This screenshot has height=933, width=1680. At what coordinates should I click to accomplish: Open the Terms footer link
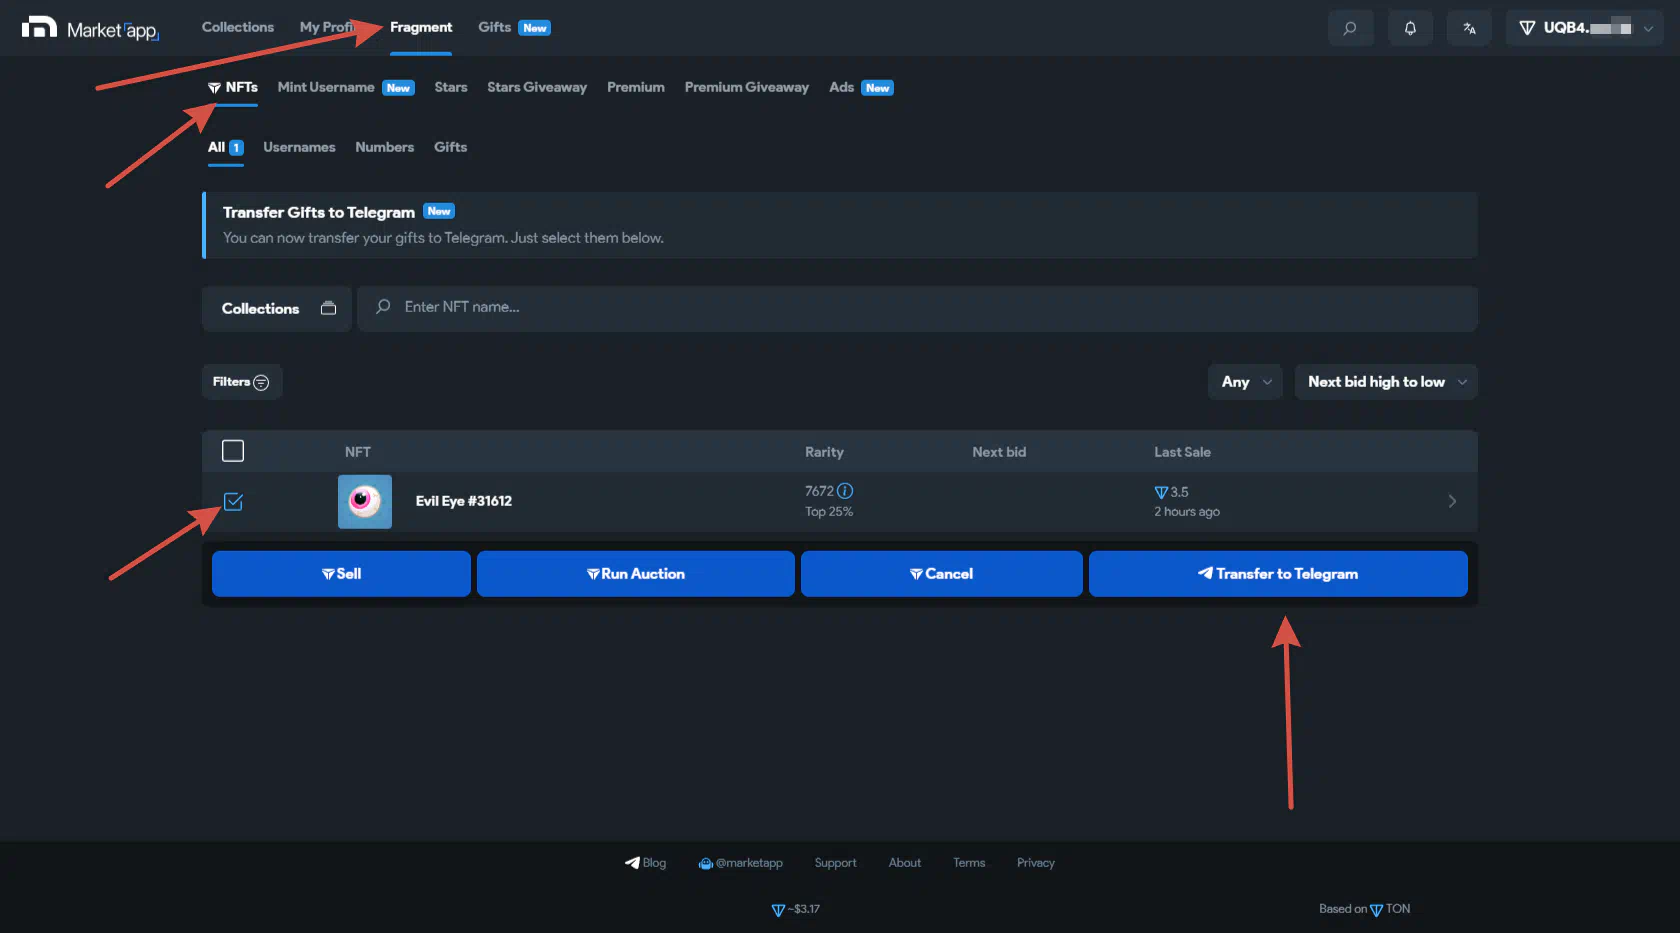click(969, 863)
